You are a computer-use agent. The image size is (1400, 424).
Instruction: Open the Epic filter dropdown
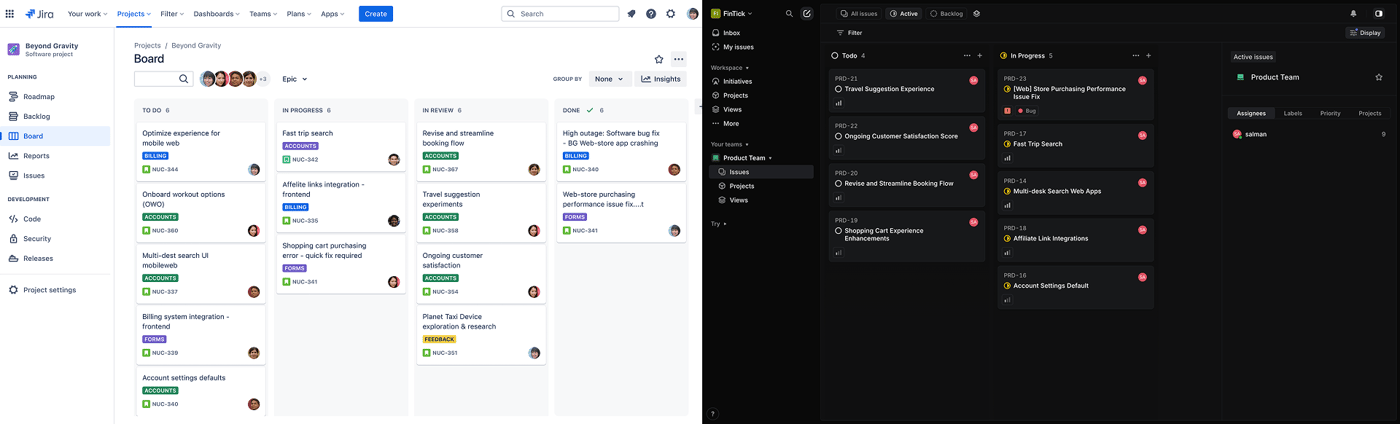click(x=294, y=79)
